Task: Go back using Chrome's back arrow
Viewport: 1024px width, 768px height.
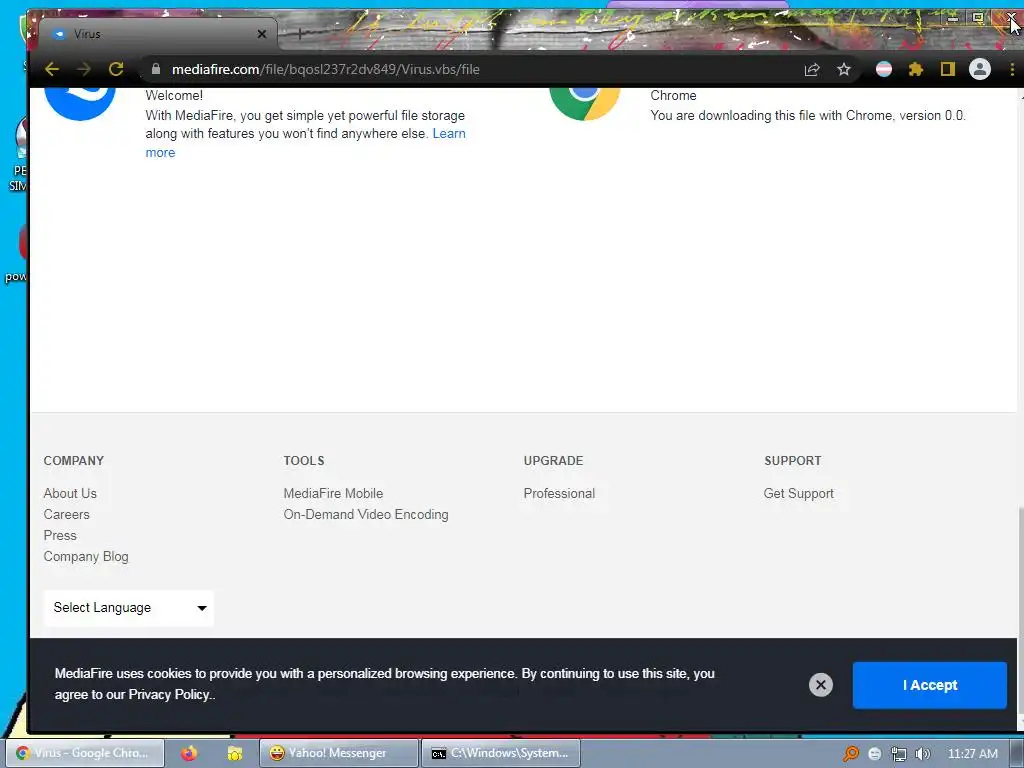Action: coord(52,69)
